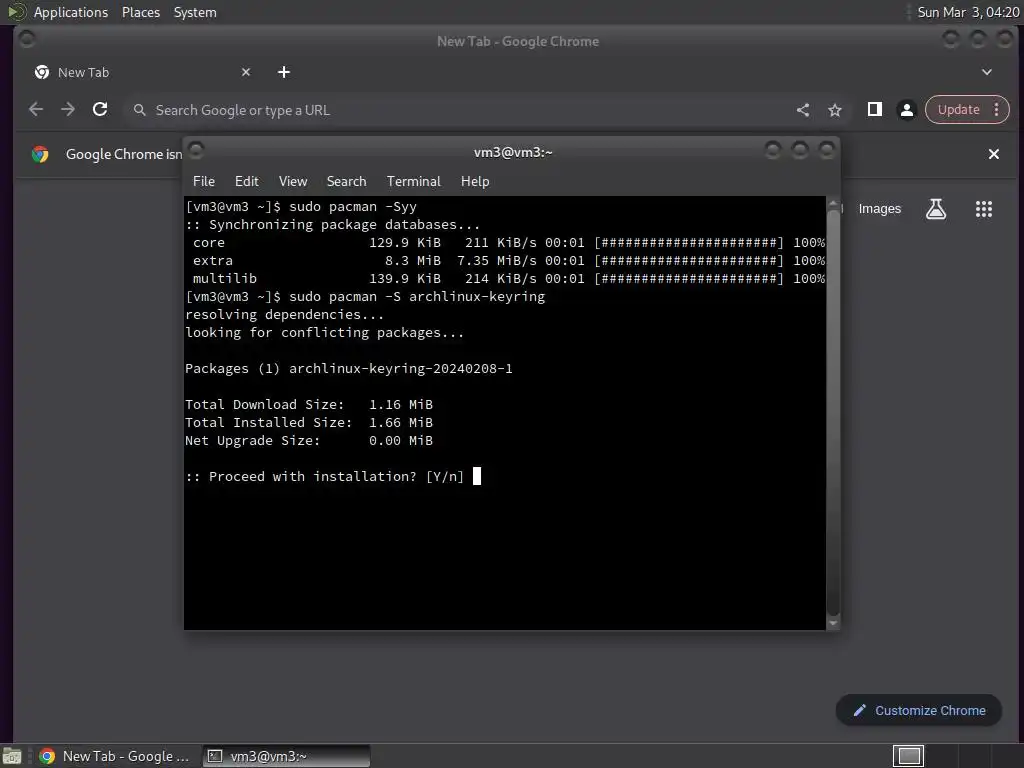
Task: Open a new Chrome tab with plus
Action: 283,72
